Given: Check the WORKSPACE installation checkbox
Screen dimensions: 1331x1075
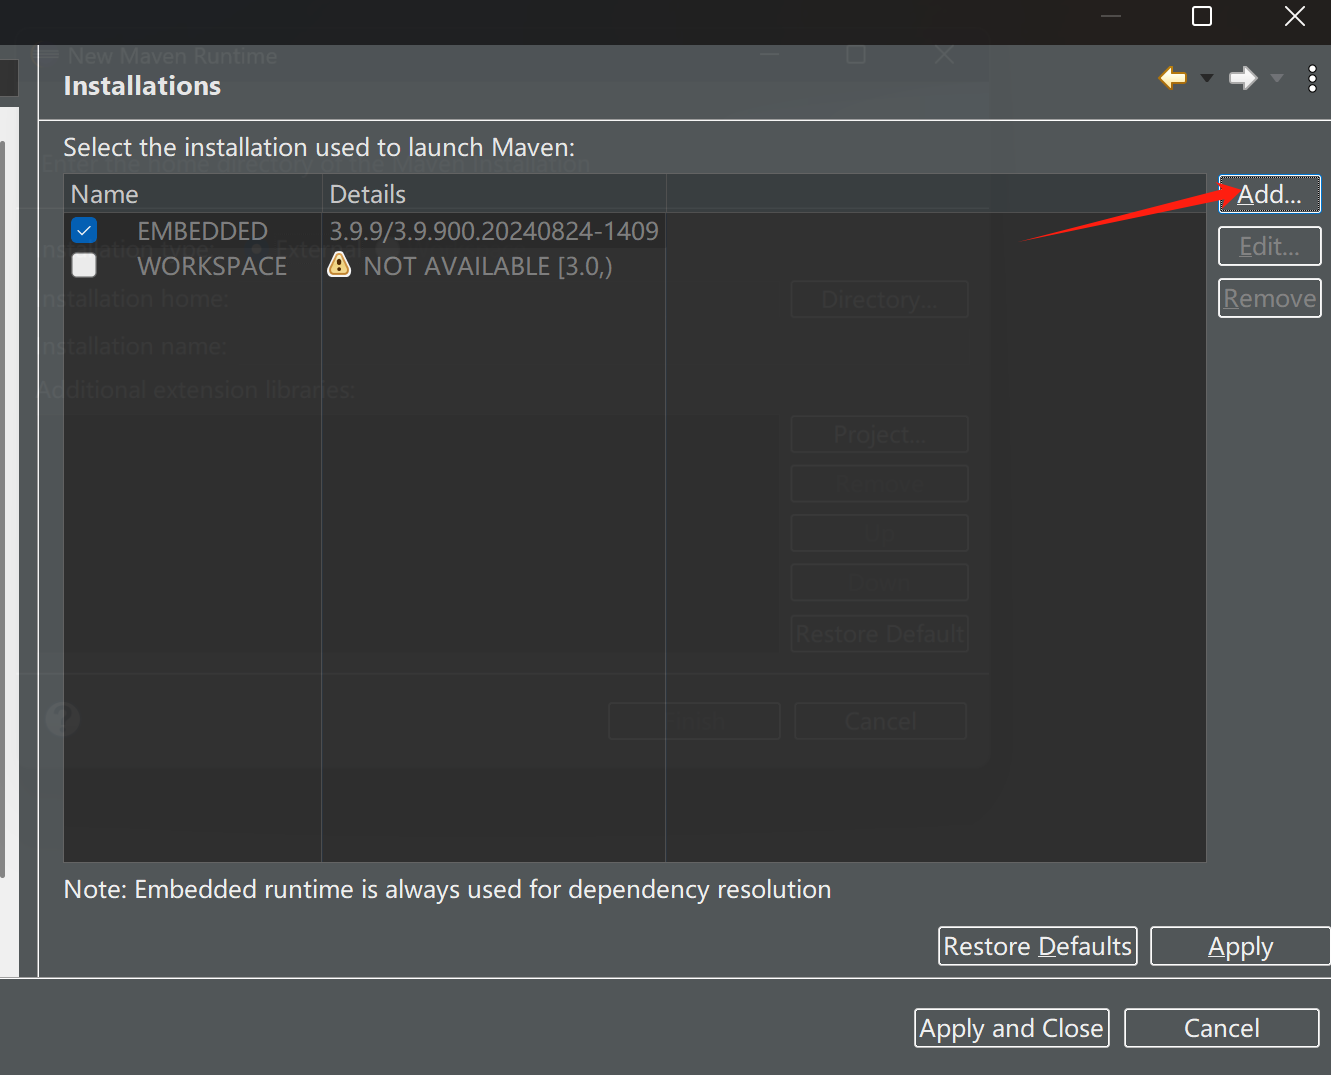Looking at the screenshot, I should (x=85, y=265).
